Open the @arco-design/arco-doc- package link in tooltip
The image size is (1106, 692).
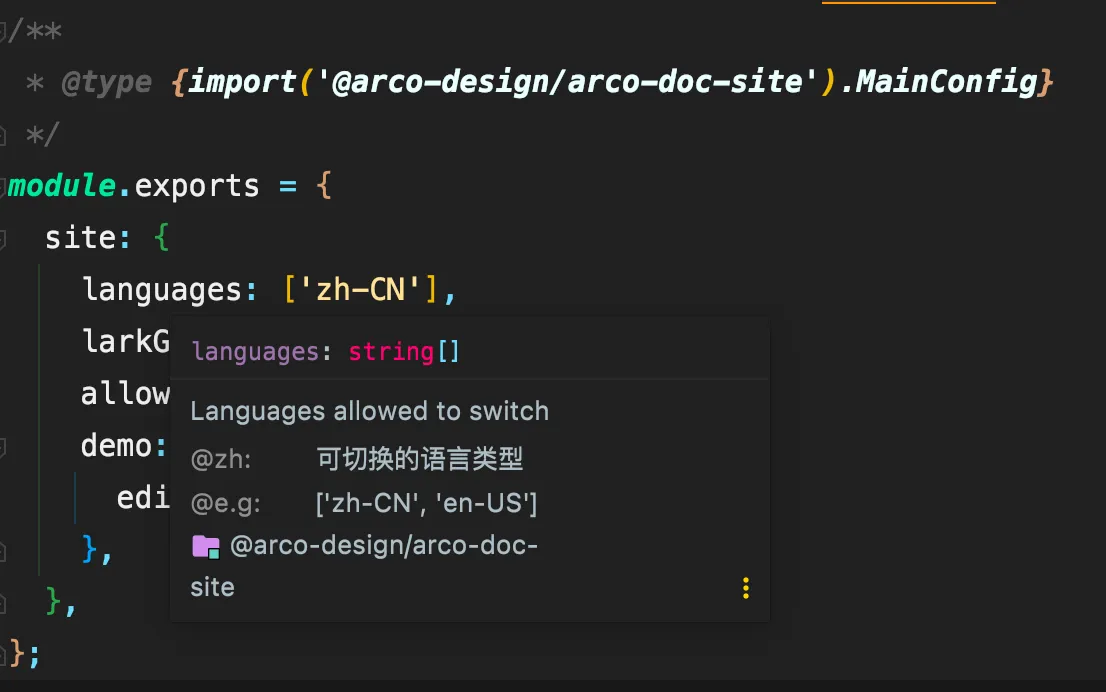(x=384, y=545)
